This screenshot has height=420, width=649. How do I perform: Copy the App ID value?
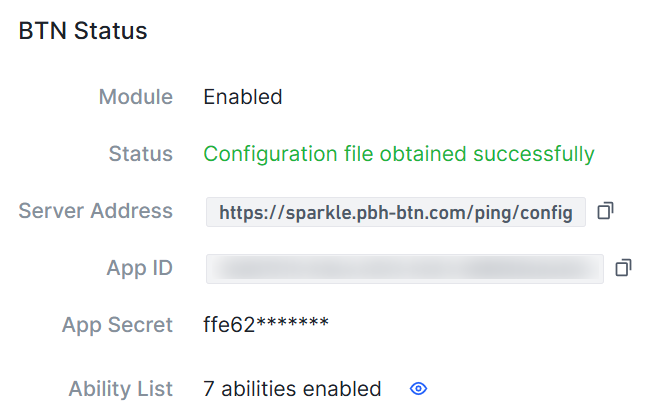tap(623, 268)
